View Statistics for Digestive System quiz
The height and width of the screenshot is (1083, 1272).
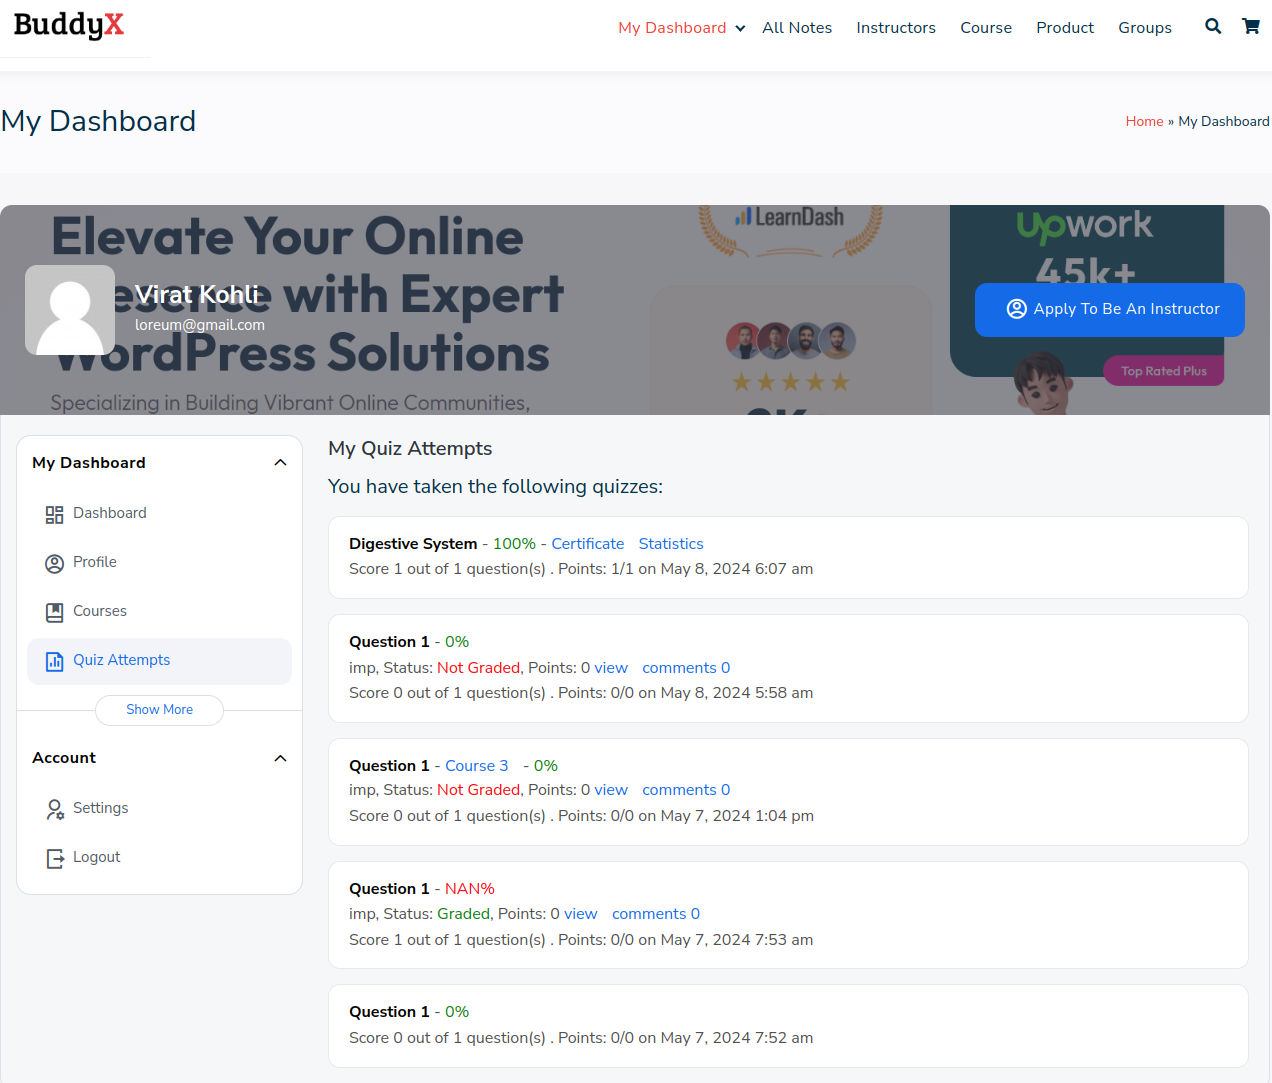(x=670, y=544)
